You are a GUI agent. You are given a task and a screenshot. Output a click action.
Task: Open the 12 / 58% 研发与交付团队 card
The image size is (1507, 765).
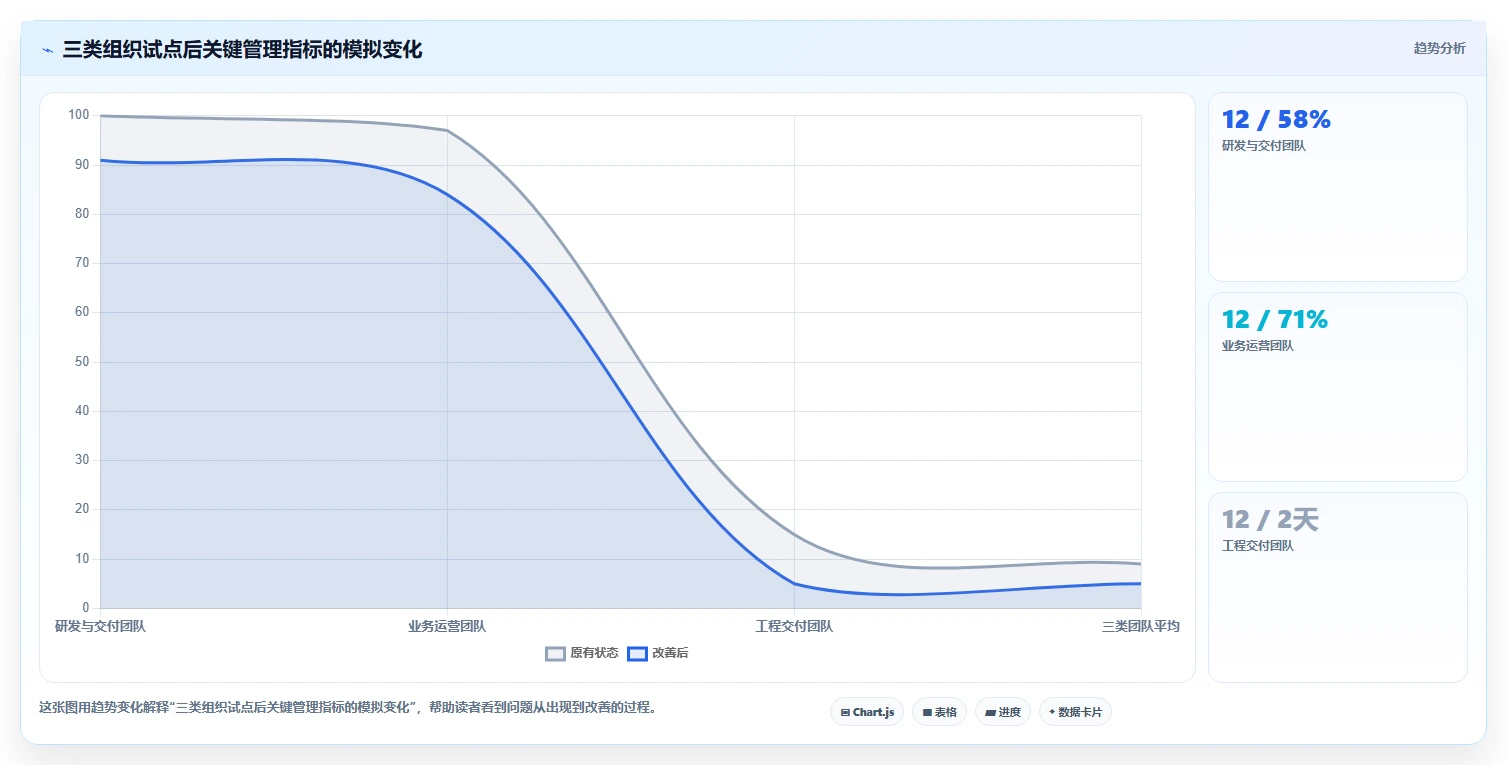click(1337, 187)
